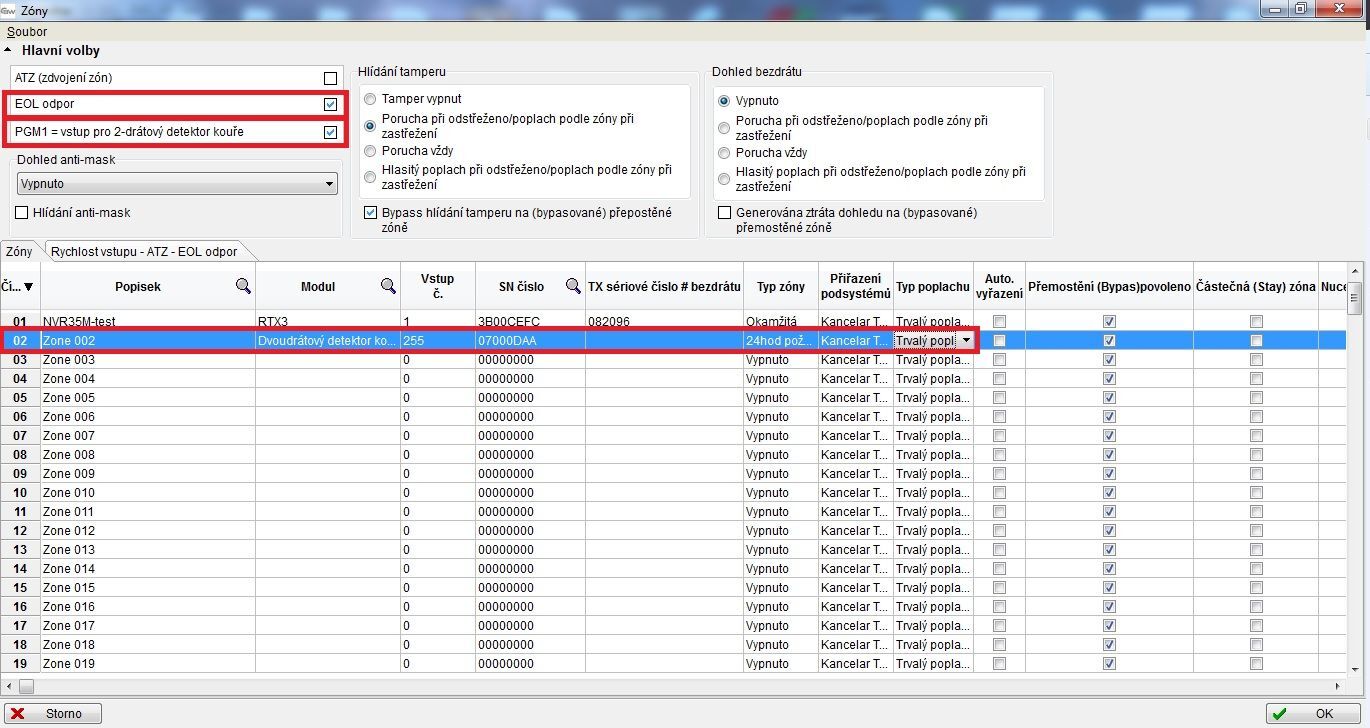
Task: Switch to Rychlost vstupu - ATZ - EOL odpor tab
Action: click(144, 252)
